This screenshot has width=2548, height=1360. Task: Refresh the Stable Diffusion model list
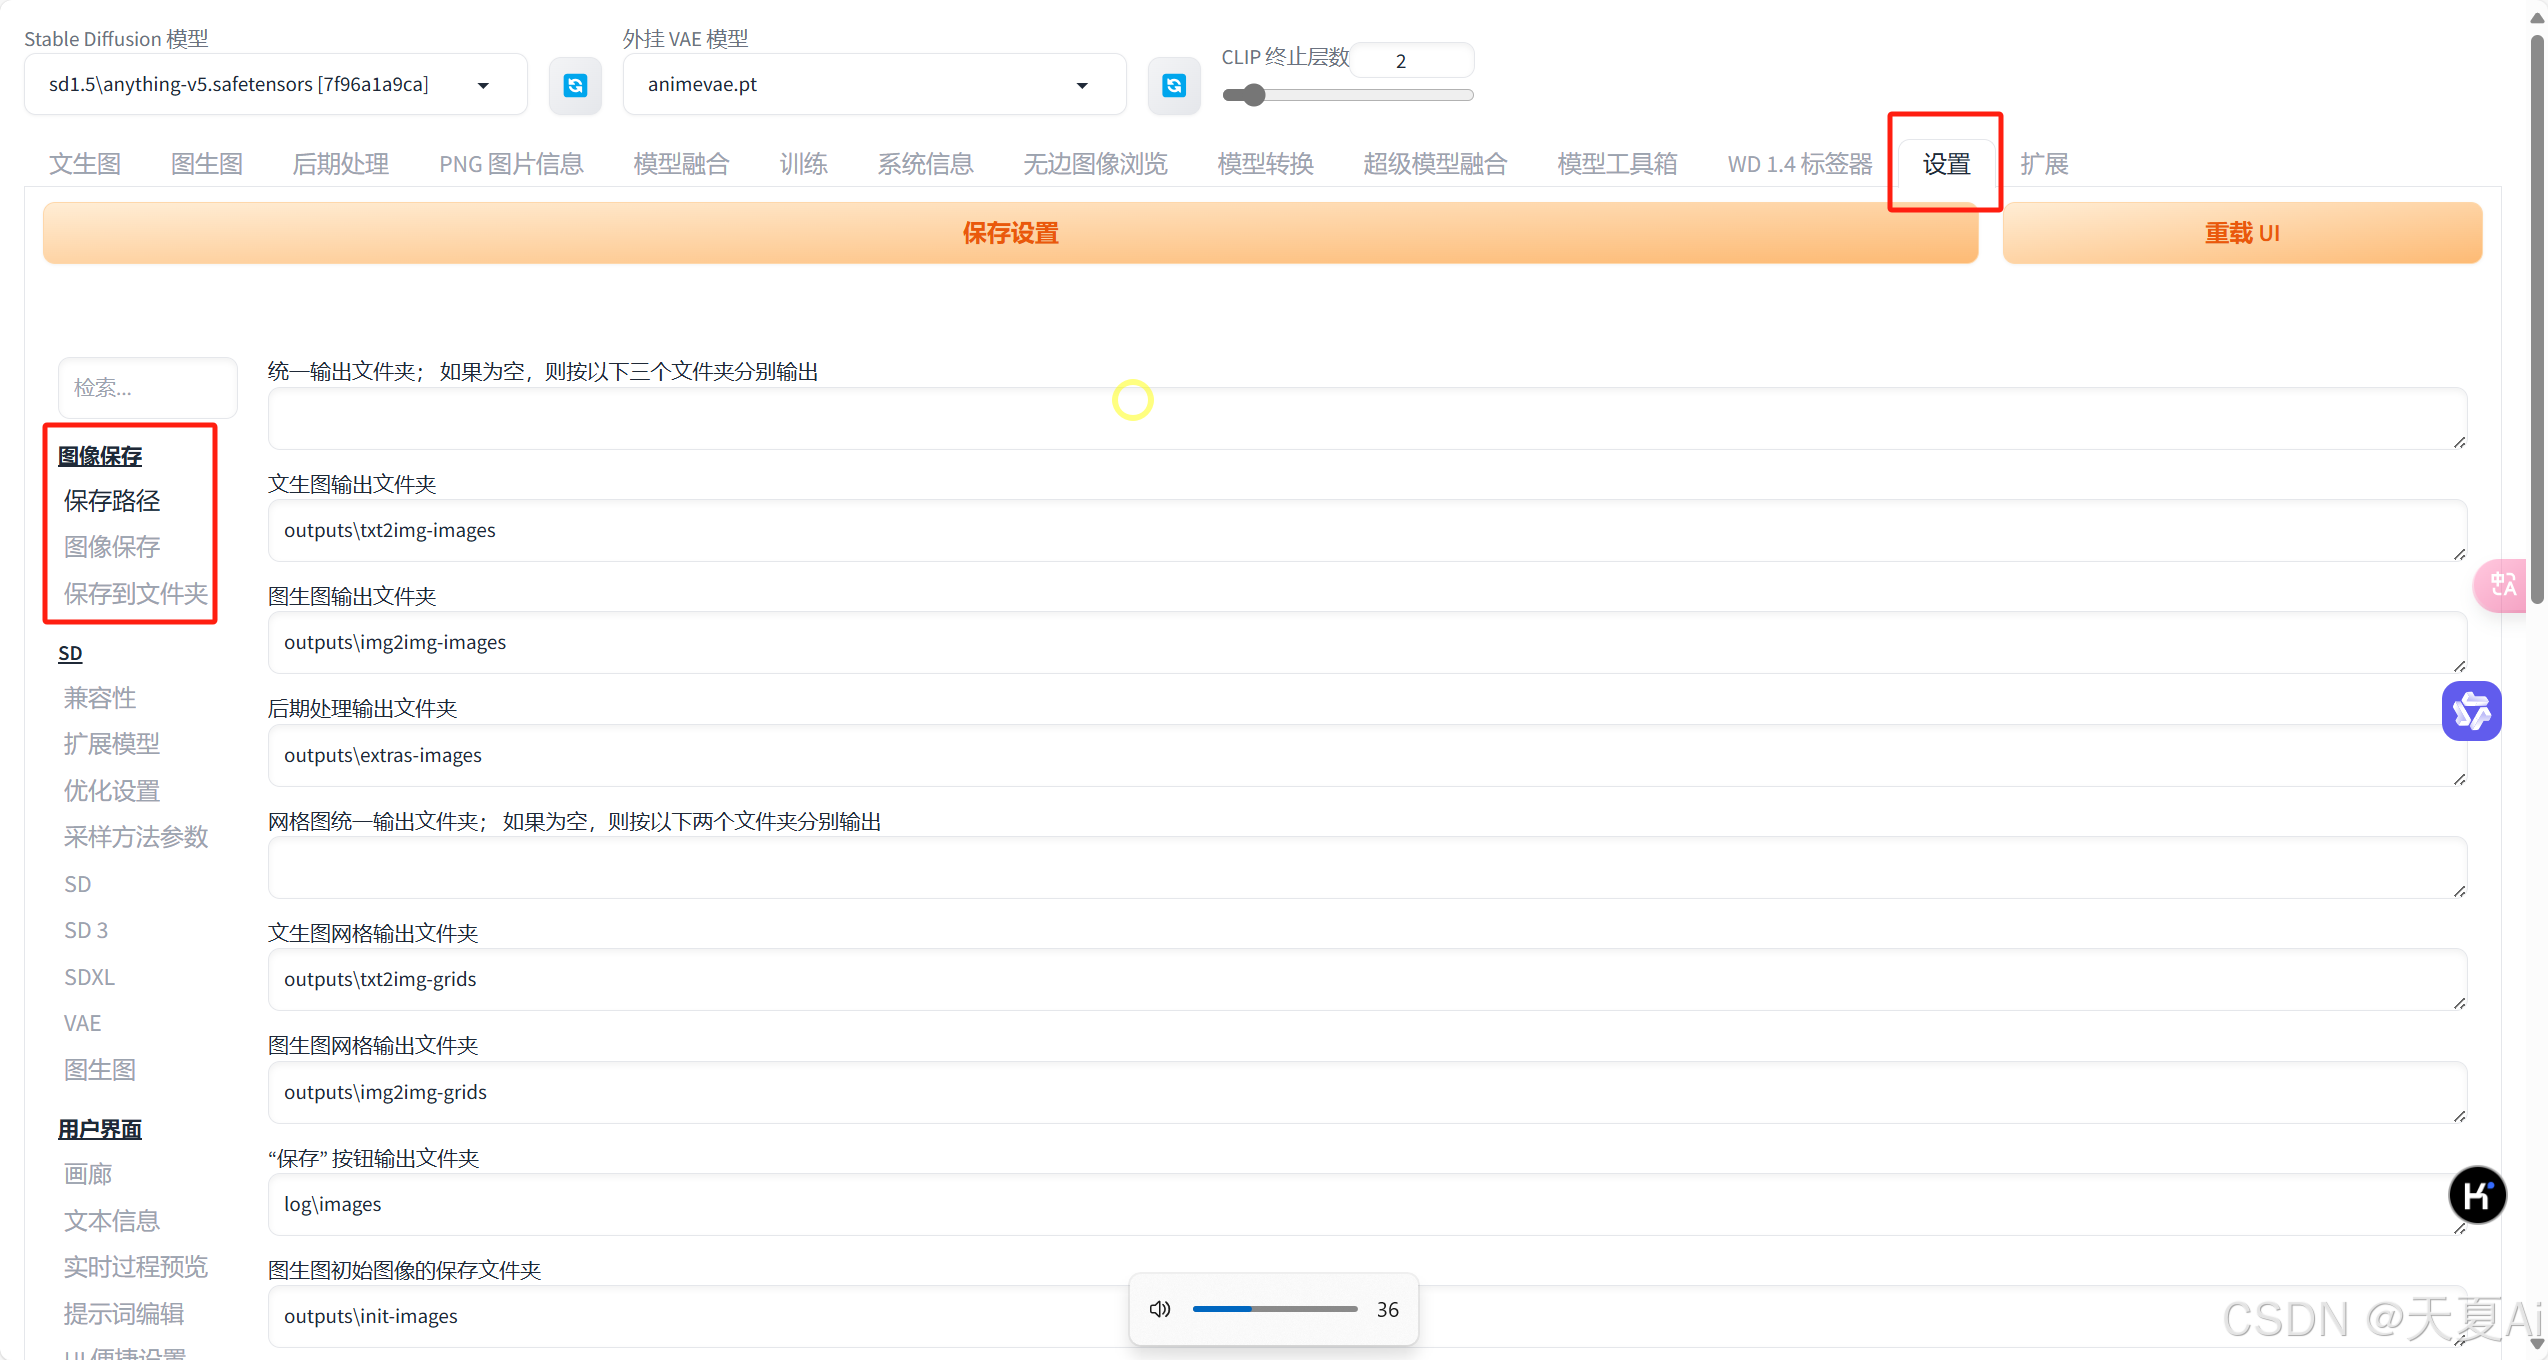pos(575,86)
